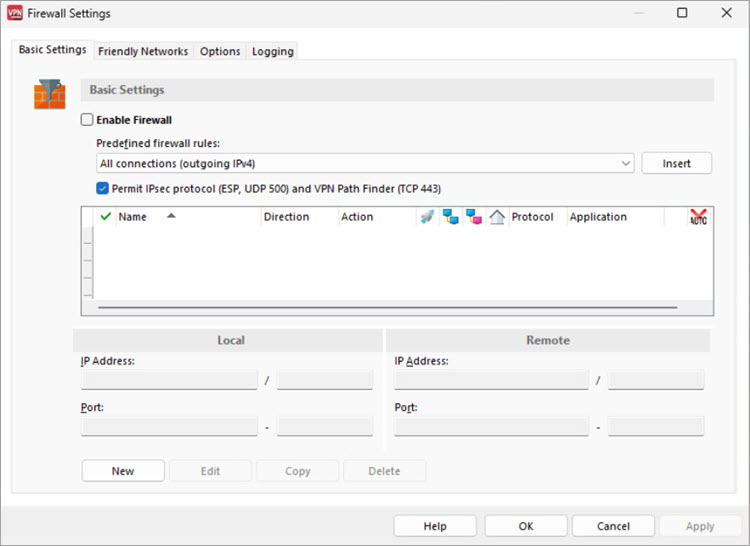This screenshot has height=546, width=750.
Task: Click the Insert button
Action: tap(676, 164)
